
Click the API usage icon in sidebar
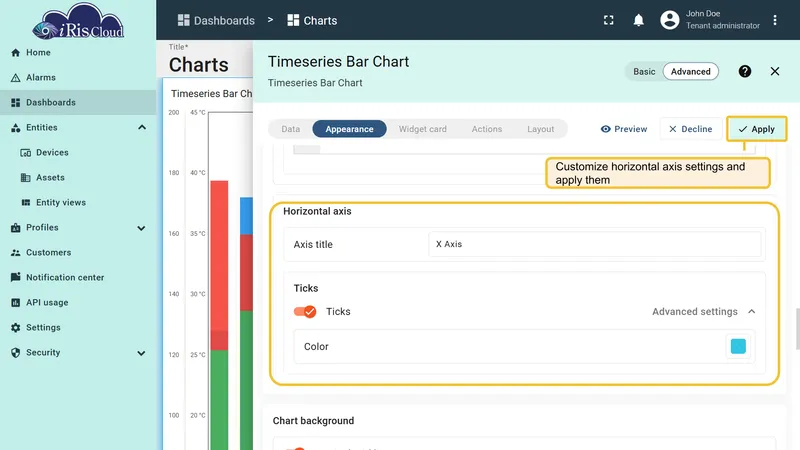pyautogui.click(x=15, y=303)
